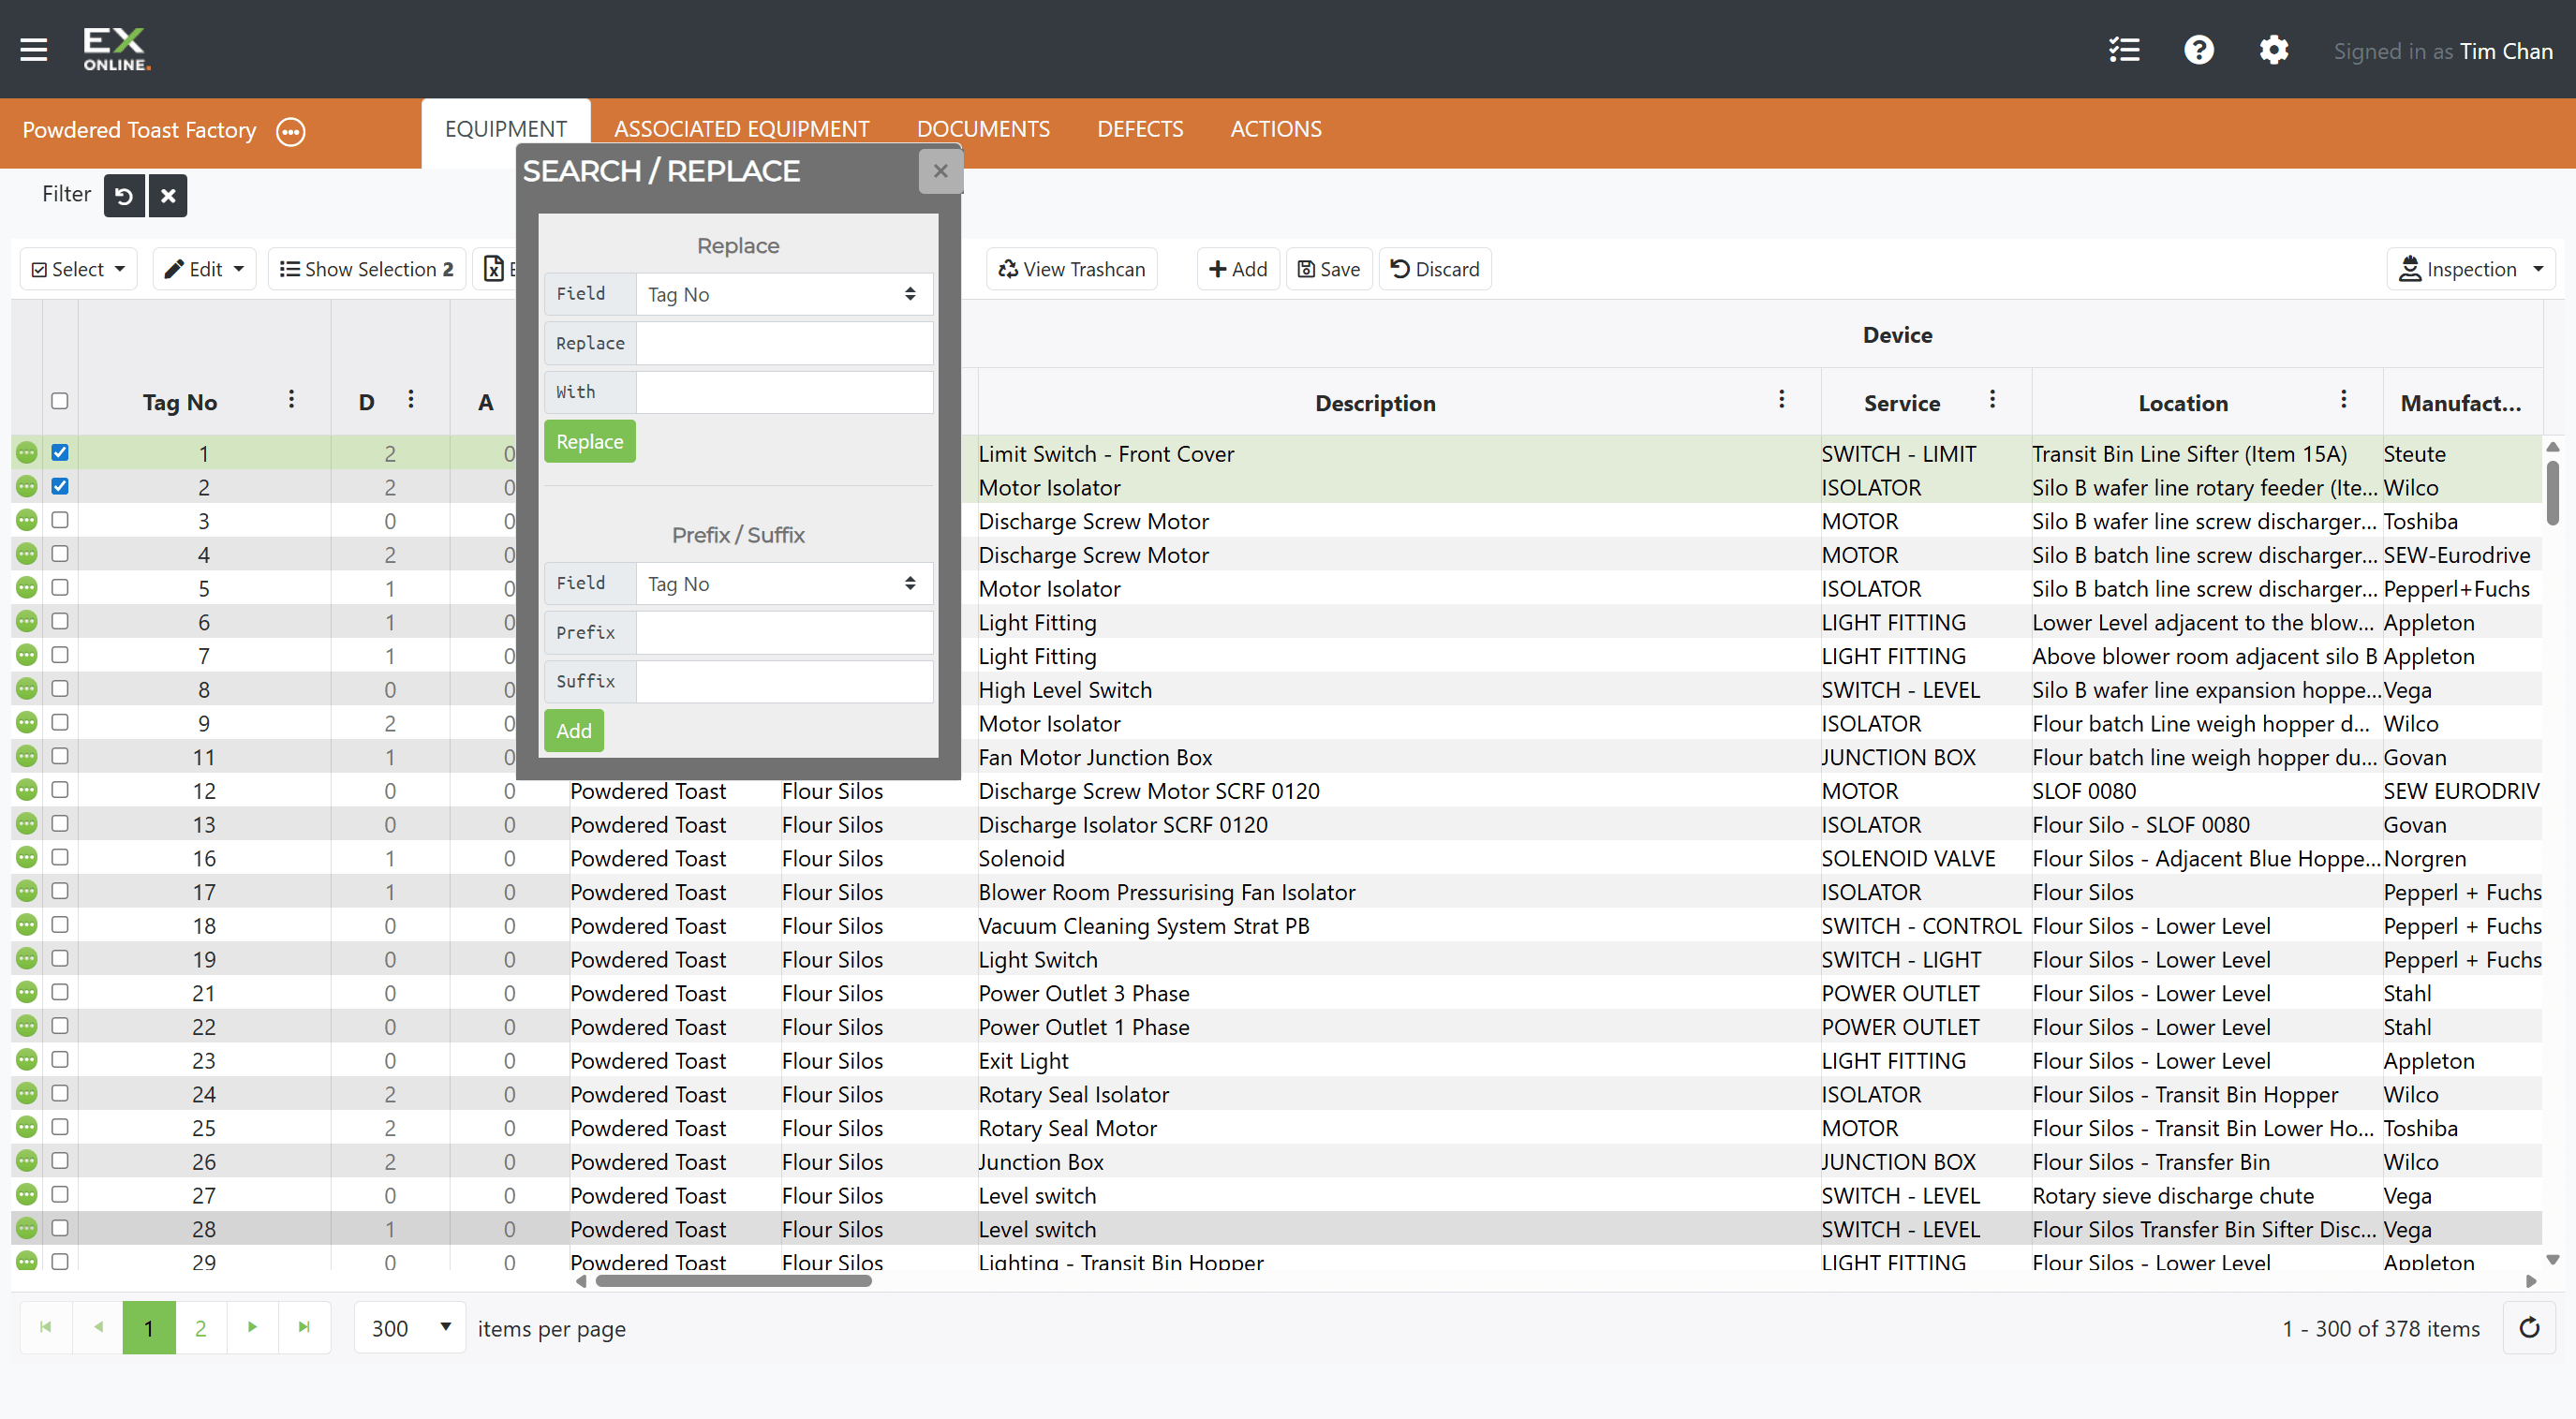This screenshot has width=2576, height=1419.
Task: Open View Trashcan
Action: pyautogui.click(x=1072, y=269)
